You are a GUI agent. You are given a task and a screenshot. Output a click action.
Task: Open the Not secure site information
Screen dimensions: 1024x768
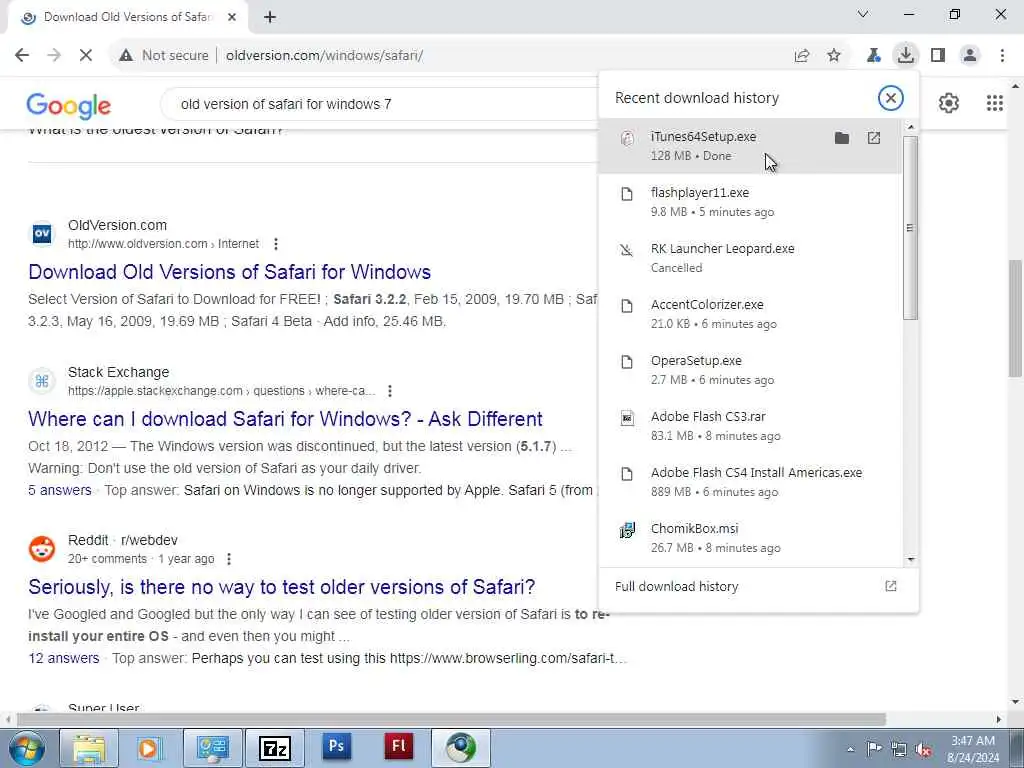[x=163, y=56]
